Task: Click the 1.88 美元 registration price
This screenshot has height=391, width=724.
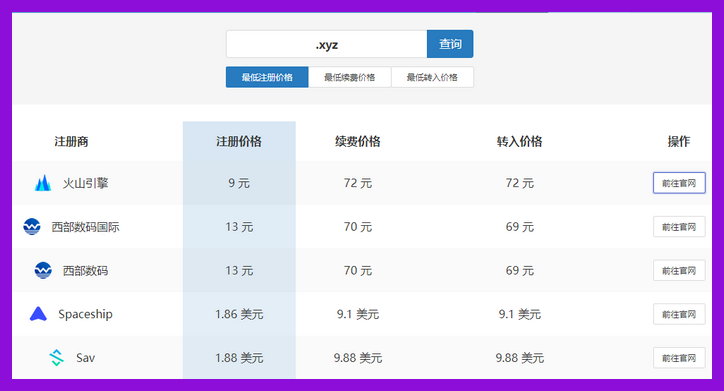Action: (239, 358)
